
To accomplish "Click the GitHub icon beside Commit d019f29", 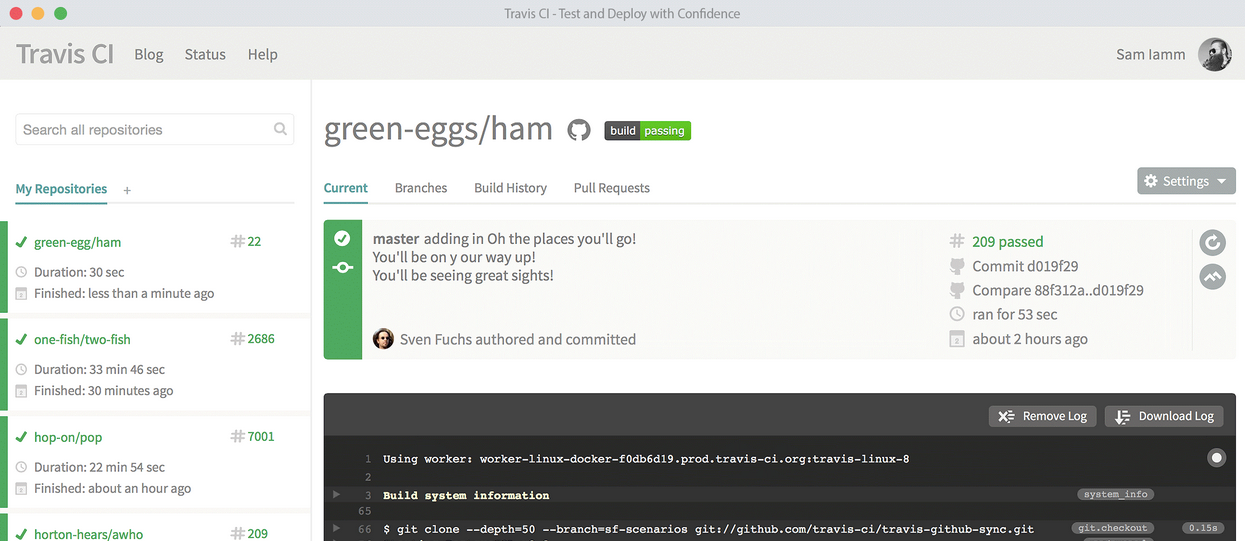I will [x=957, y=266].
